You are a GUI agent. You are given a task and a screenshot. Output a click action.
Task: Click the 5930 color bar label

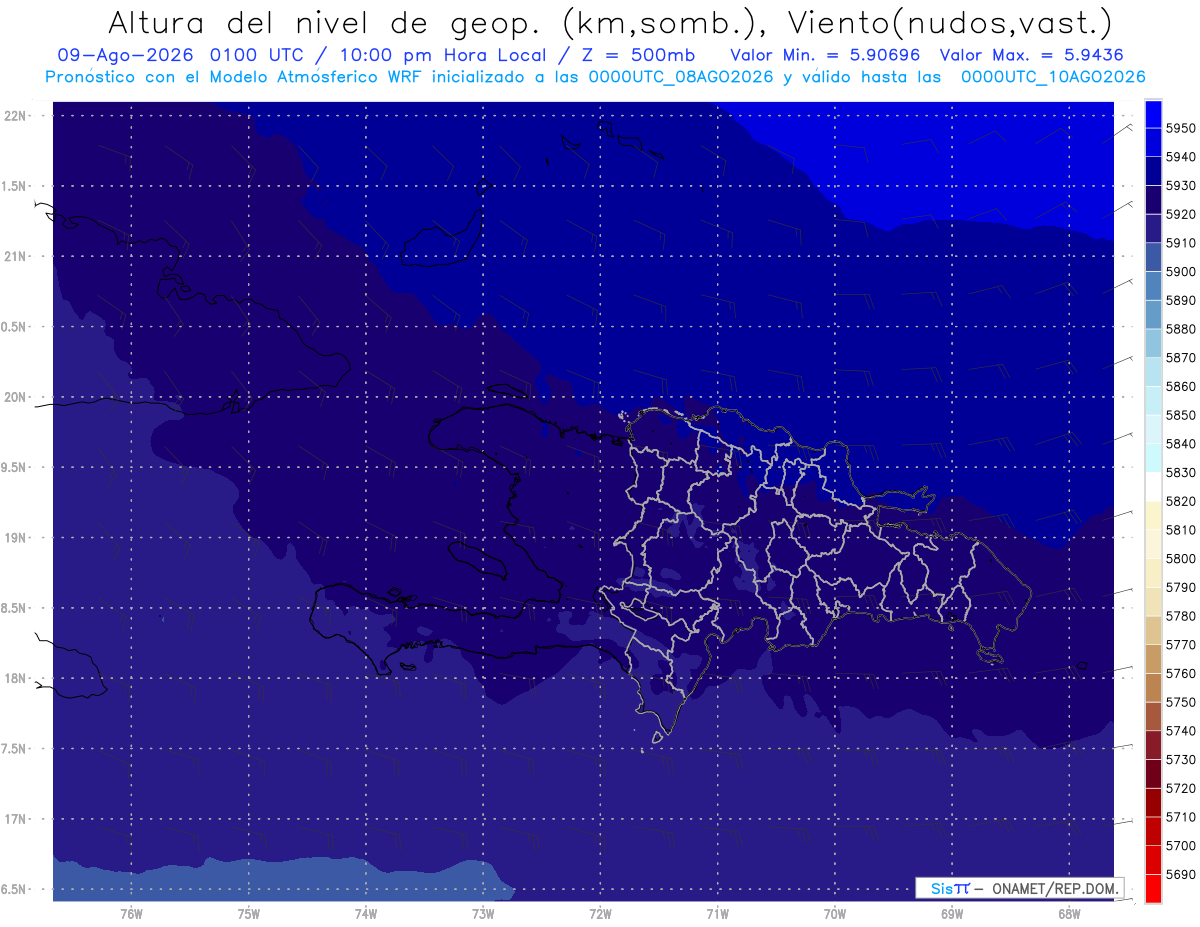coord(1181,186)
